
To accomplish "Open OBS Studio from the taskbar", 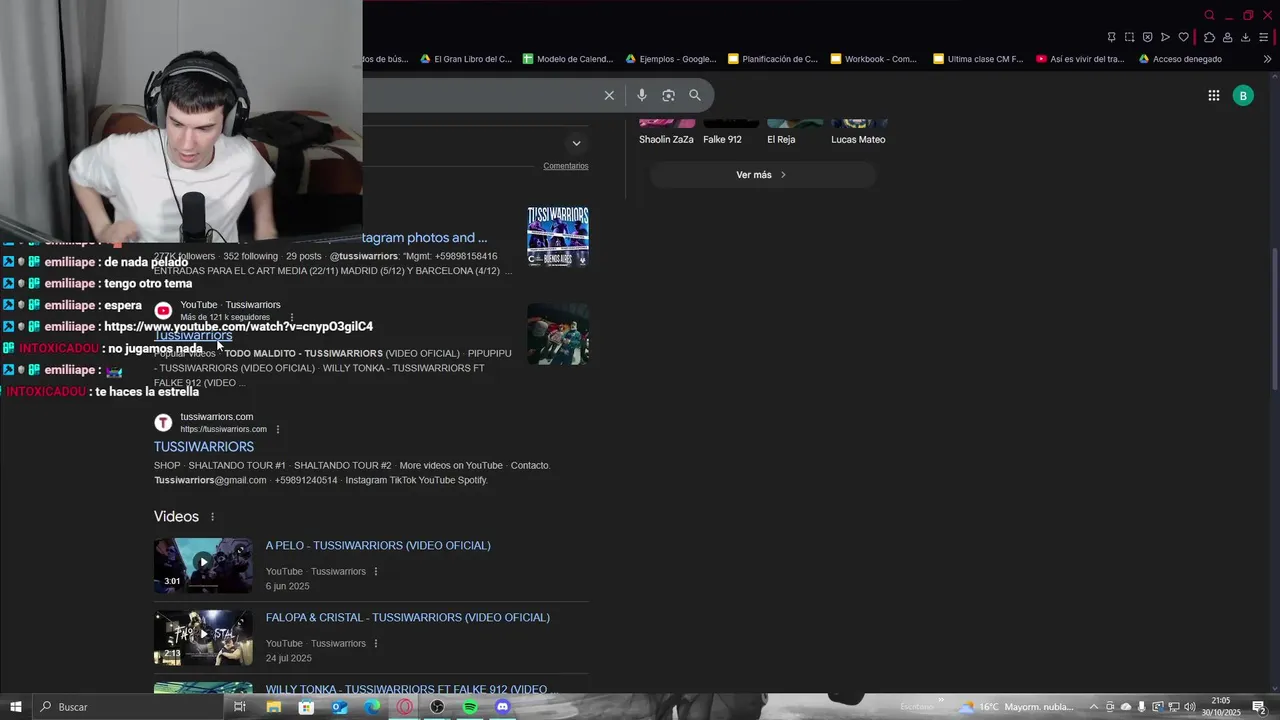I will 437,707.
